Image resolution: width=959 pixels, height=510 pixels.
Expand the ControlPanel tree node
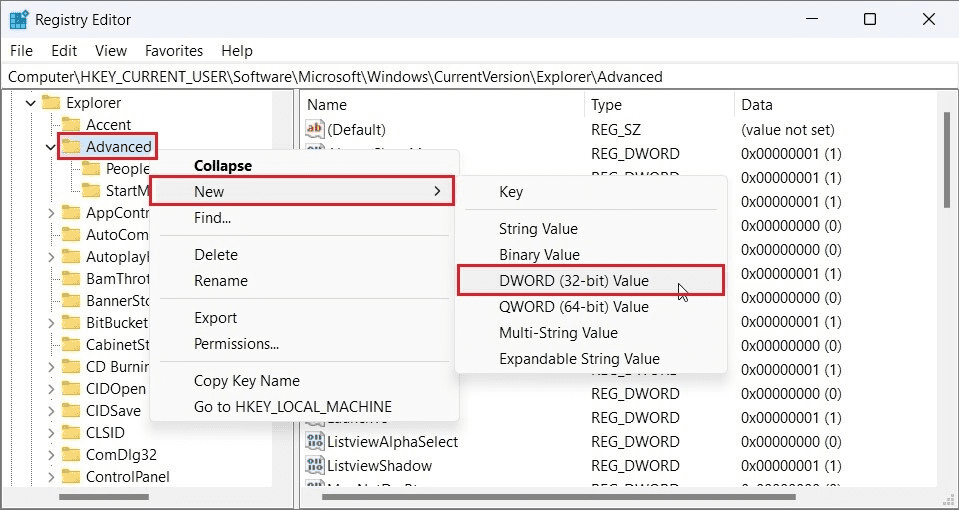51,477
